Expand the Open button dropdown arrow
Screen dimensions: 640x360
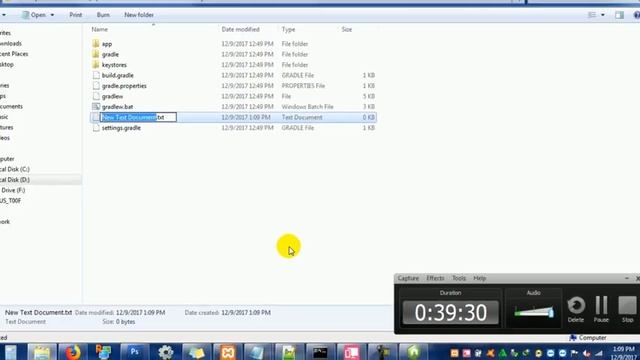point(52,15)
